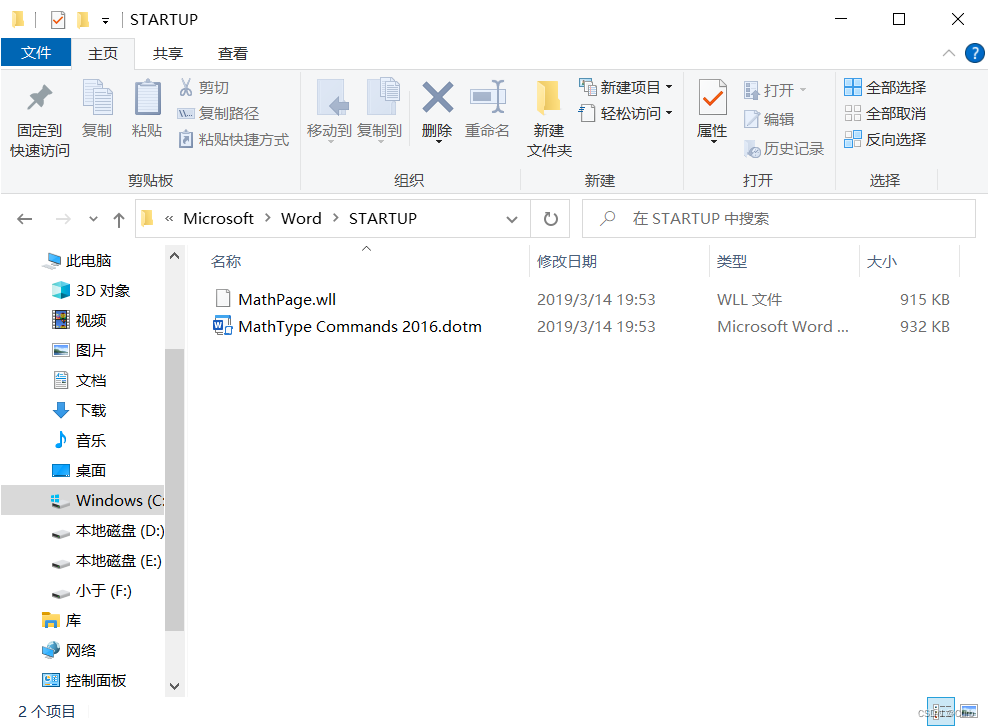Open Pictures (图片) in sidebar
Viewport: 989px width, 727px height.
pos(79,351)
